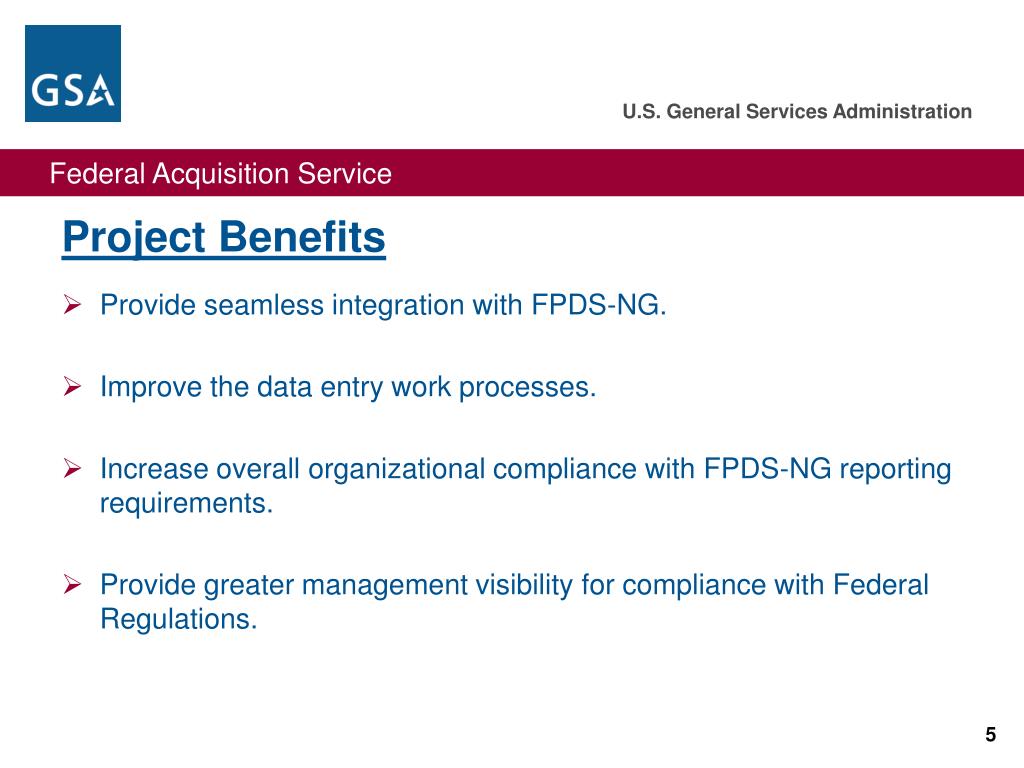This screenshot has height=768, width=1024.
Task: Click 'U.S. General Services Administration' header text
Action: (x=797, y=112)
